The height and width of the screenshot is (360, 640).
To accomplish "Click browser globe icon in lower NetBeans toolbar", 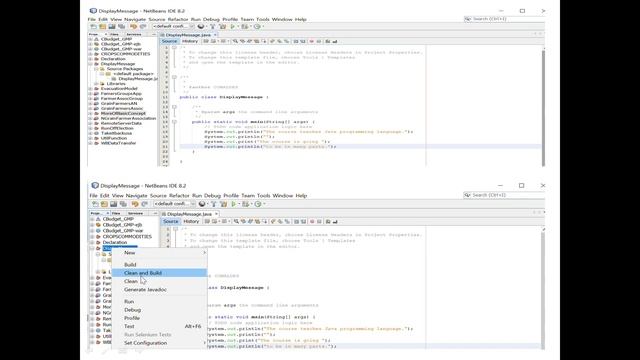I will 202,204.
